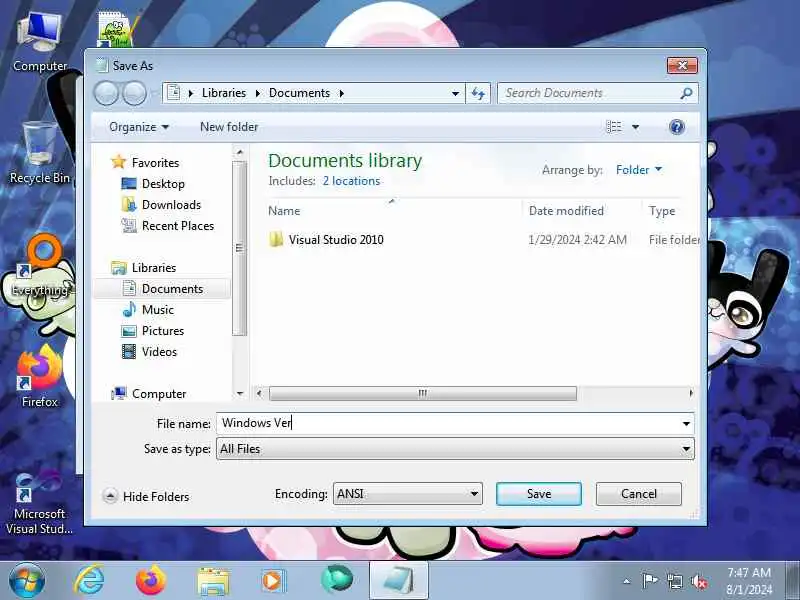Click the taskbar clock showing 7:47 AM
The image size is (800, 600).
click(748, 581)
